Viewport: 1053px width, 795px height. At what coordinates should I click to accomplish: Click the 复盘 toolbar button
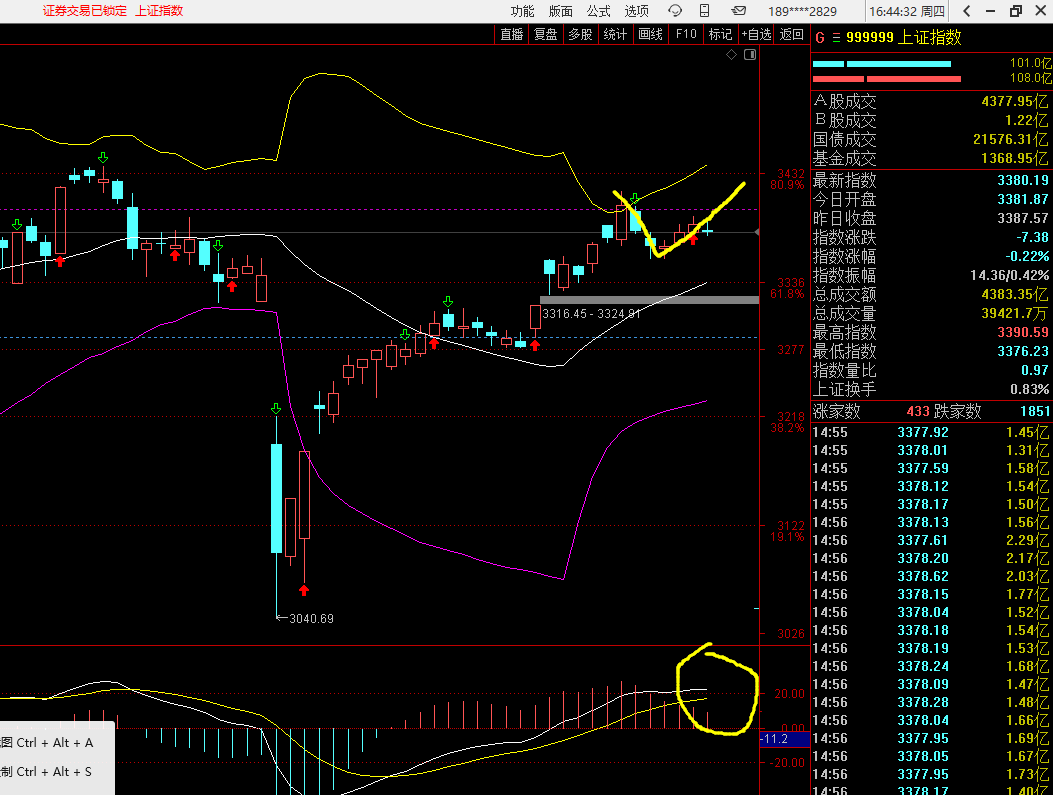pyautogui.click(x=545, y=34)
